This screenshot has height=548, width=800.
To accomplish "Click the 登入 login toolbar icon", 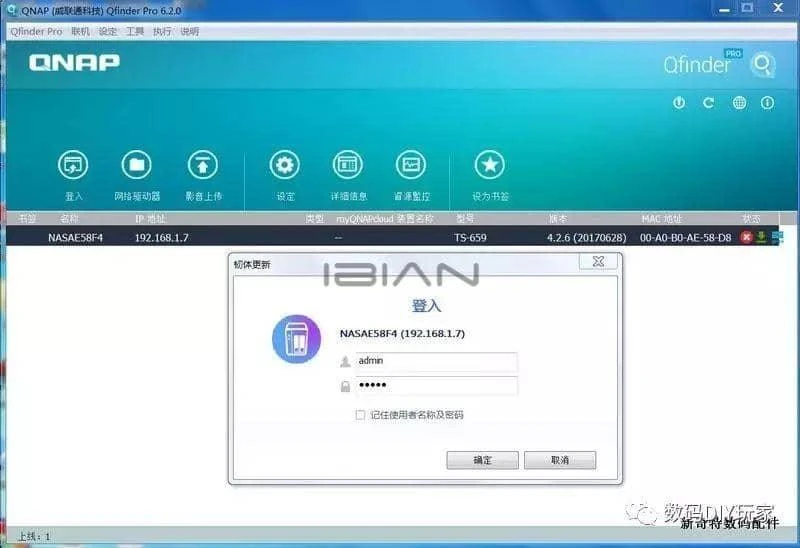I will 73,165.
